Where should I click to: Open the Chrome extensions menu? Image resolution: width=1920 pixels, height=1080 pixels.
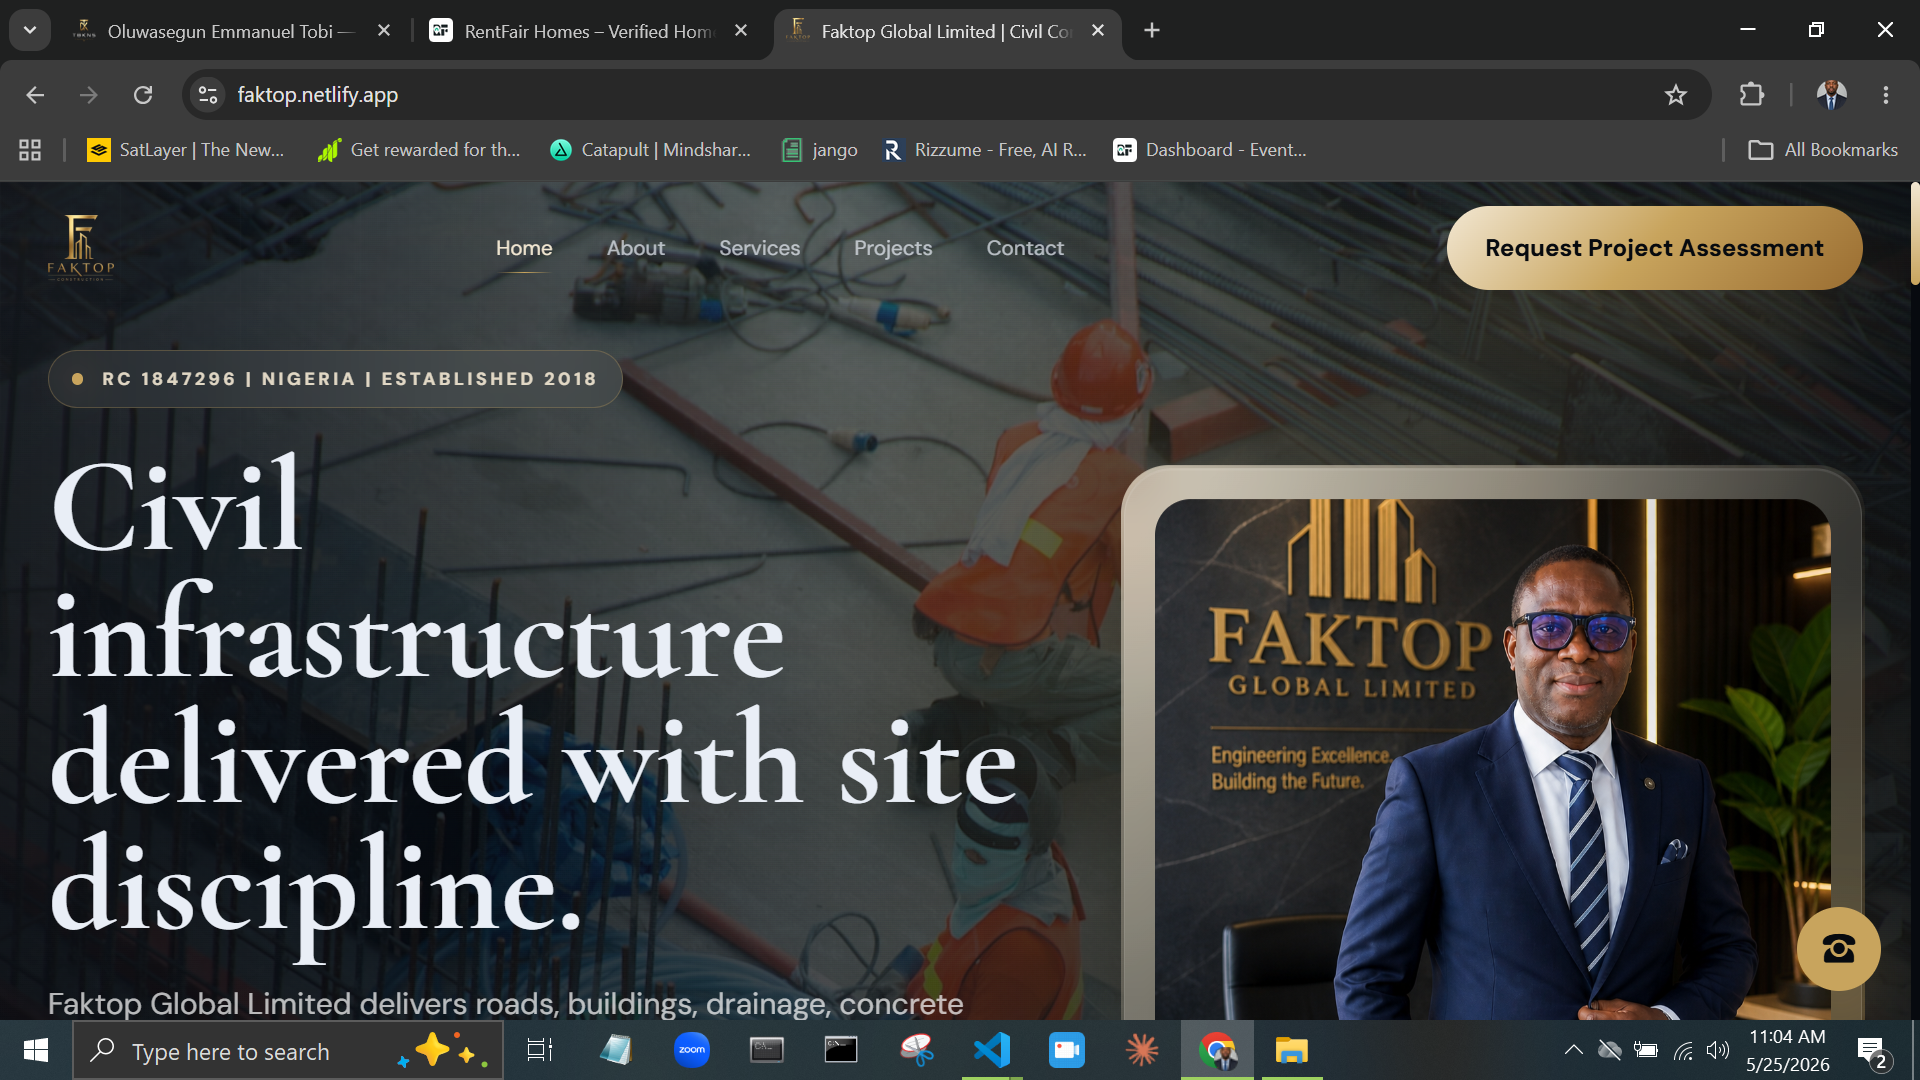(x=1751, y=95)
